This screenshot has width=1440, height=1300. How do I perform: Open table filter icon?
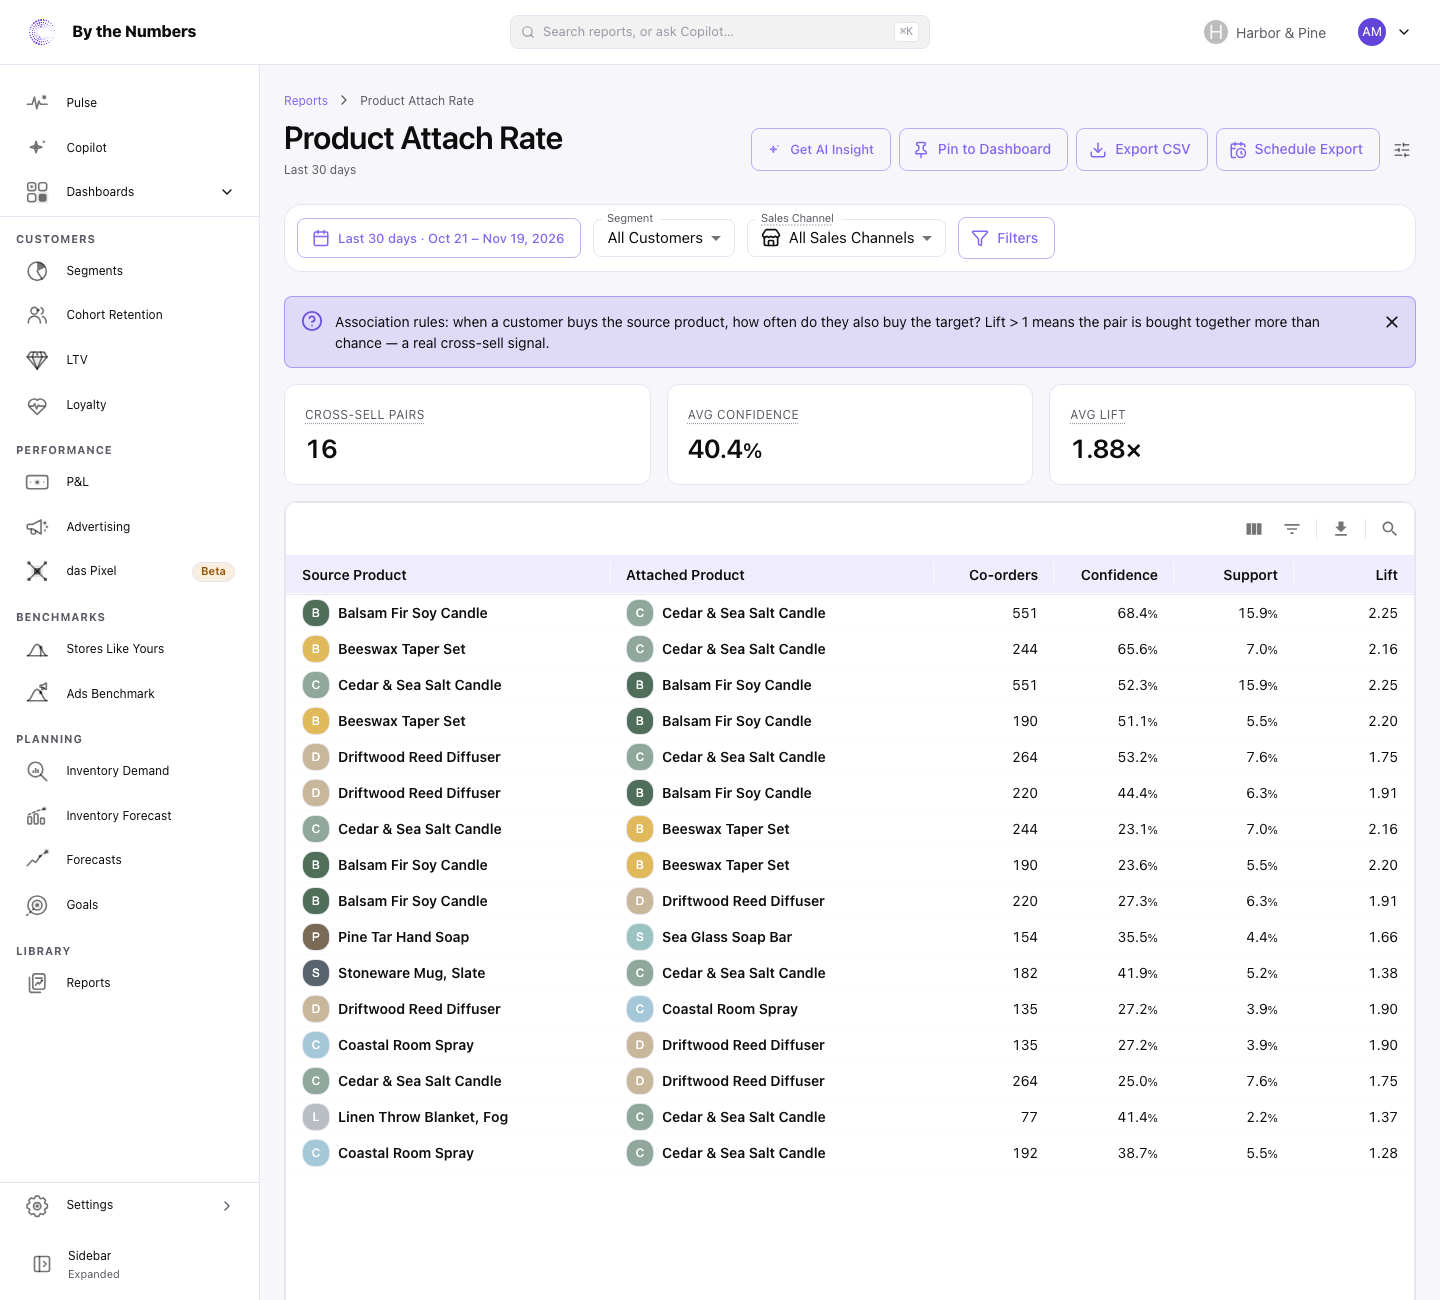pos(1292,529)
